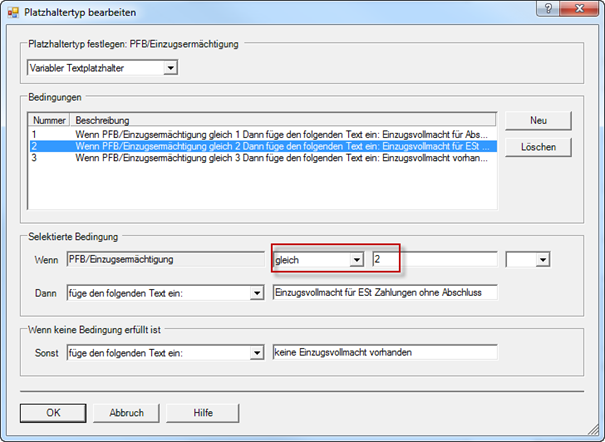Click the keine Einzugsvollmacht vorhanden text field
This screenshot has width=605, height=442.
pos(385,353)
